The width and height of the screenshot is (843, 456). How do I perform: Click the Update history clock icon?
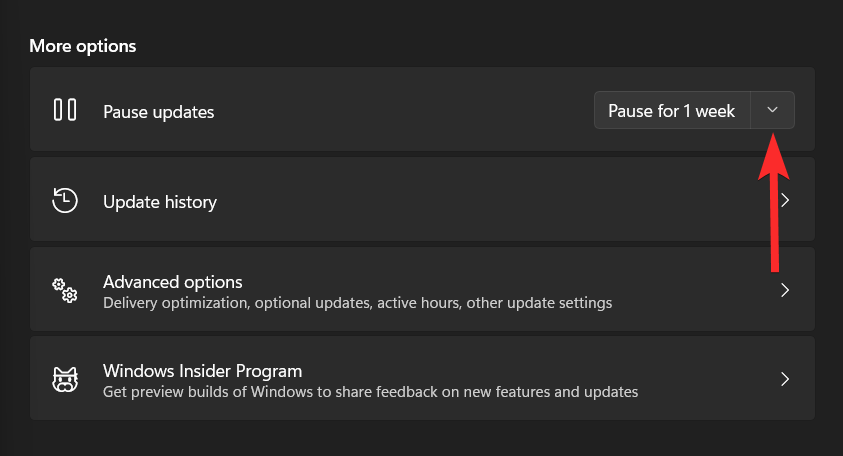point(65,201)
